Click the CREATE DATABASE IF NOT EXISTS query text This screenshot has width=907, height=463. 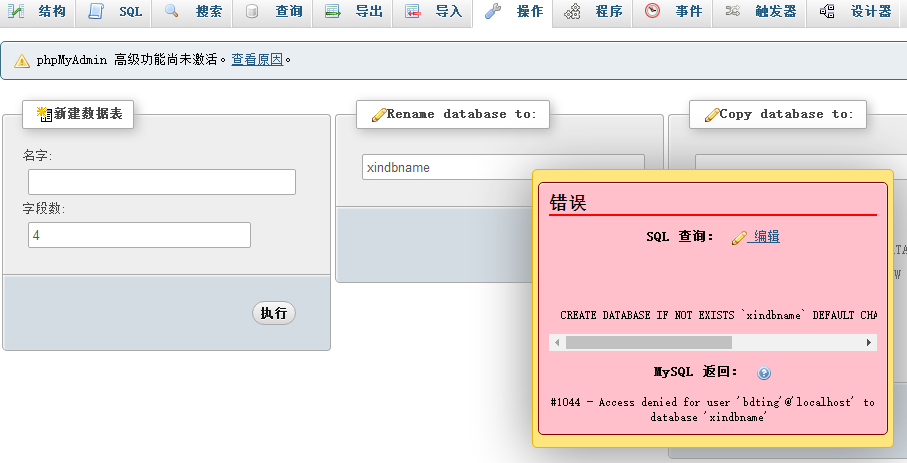pyautogui.click(x=718, y=315)
